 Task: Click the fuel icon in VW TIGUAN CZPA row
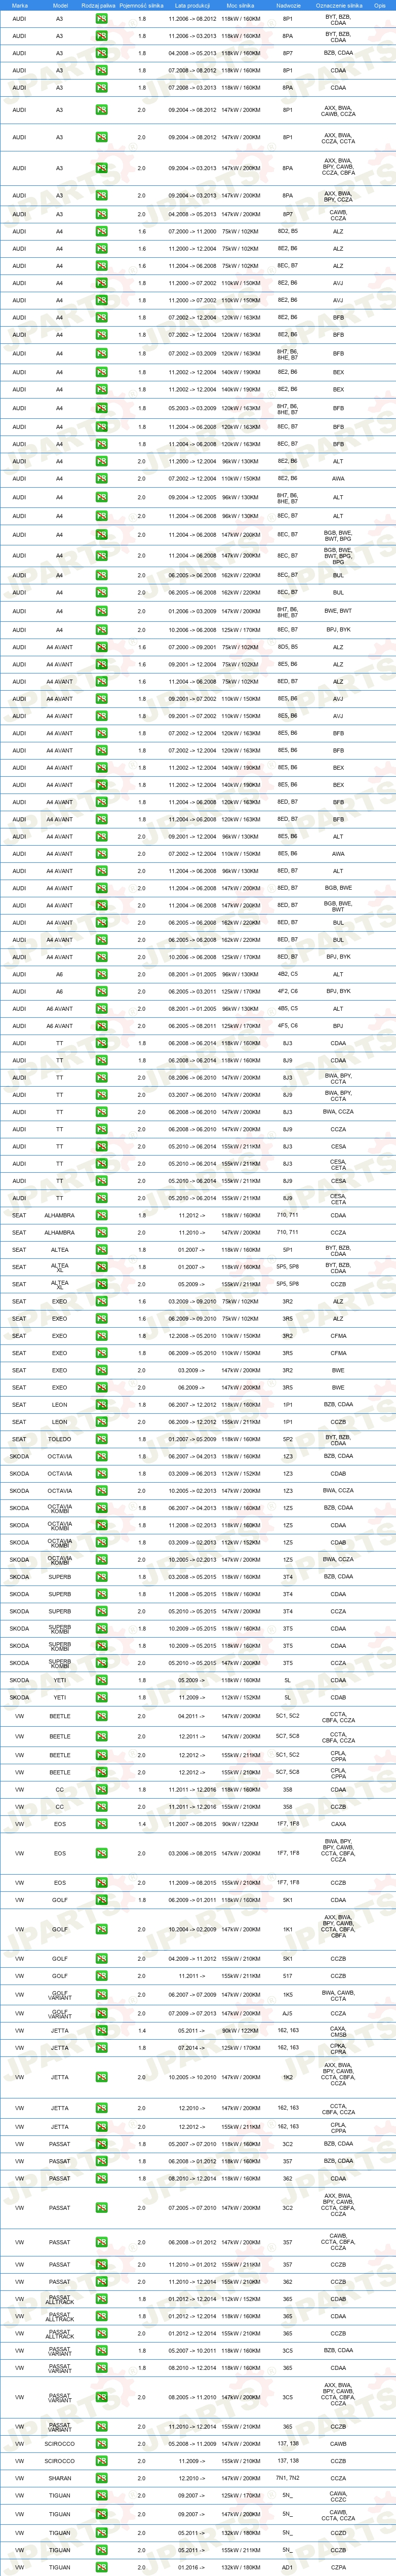click(x=101, y=2567)
